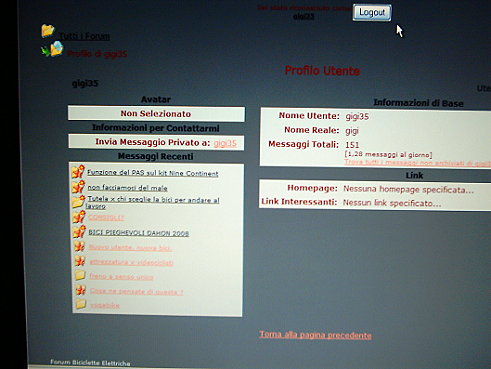Select the Profilo di gigi35 breadcrumb
This screenshot has height=369, width=491.
point(97,54)
